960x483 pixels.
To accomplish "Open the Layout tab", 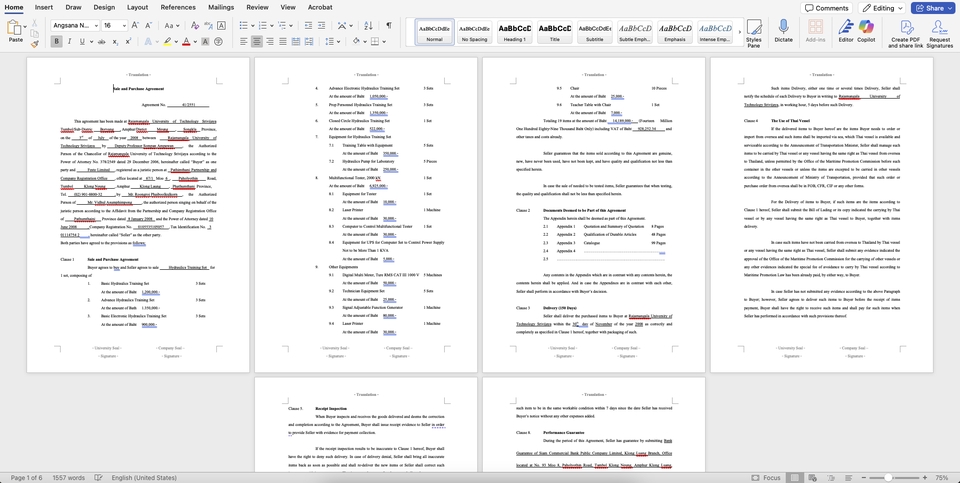I will pos(137,7).
